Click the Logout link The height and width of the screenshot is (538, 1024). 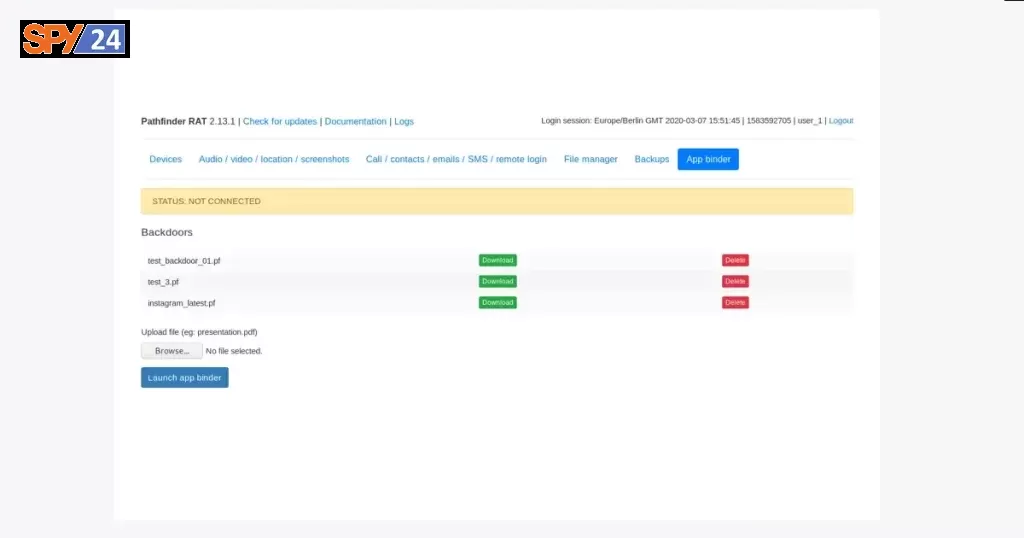click(840, 121)
